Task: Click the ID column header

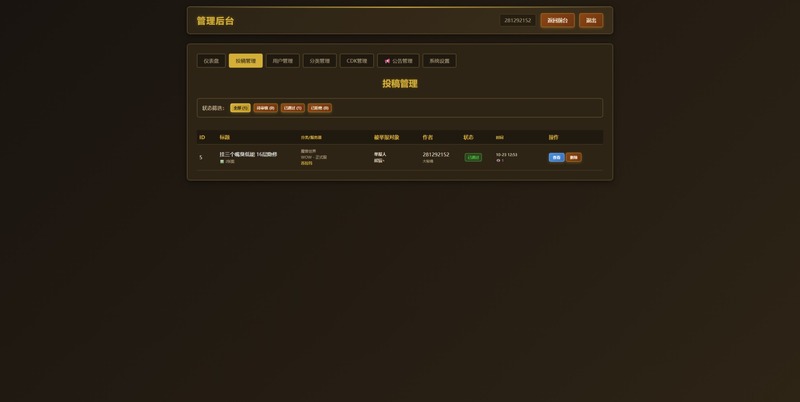Action: point(202,137)
